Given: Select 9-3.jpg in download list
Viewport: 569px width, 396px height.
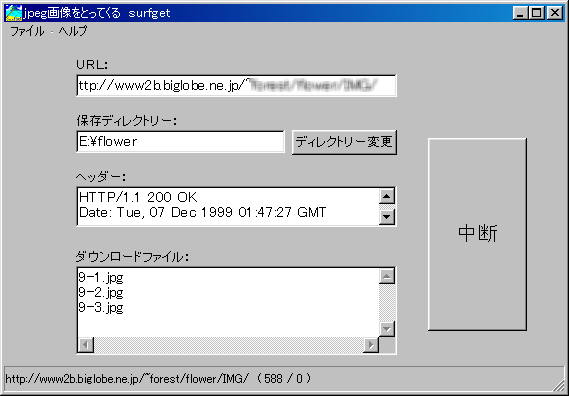Looking at the screenshot, I should pos(101,308).
